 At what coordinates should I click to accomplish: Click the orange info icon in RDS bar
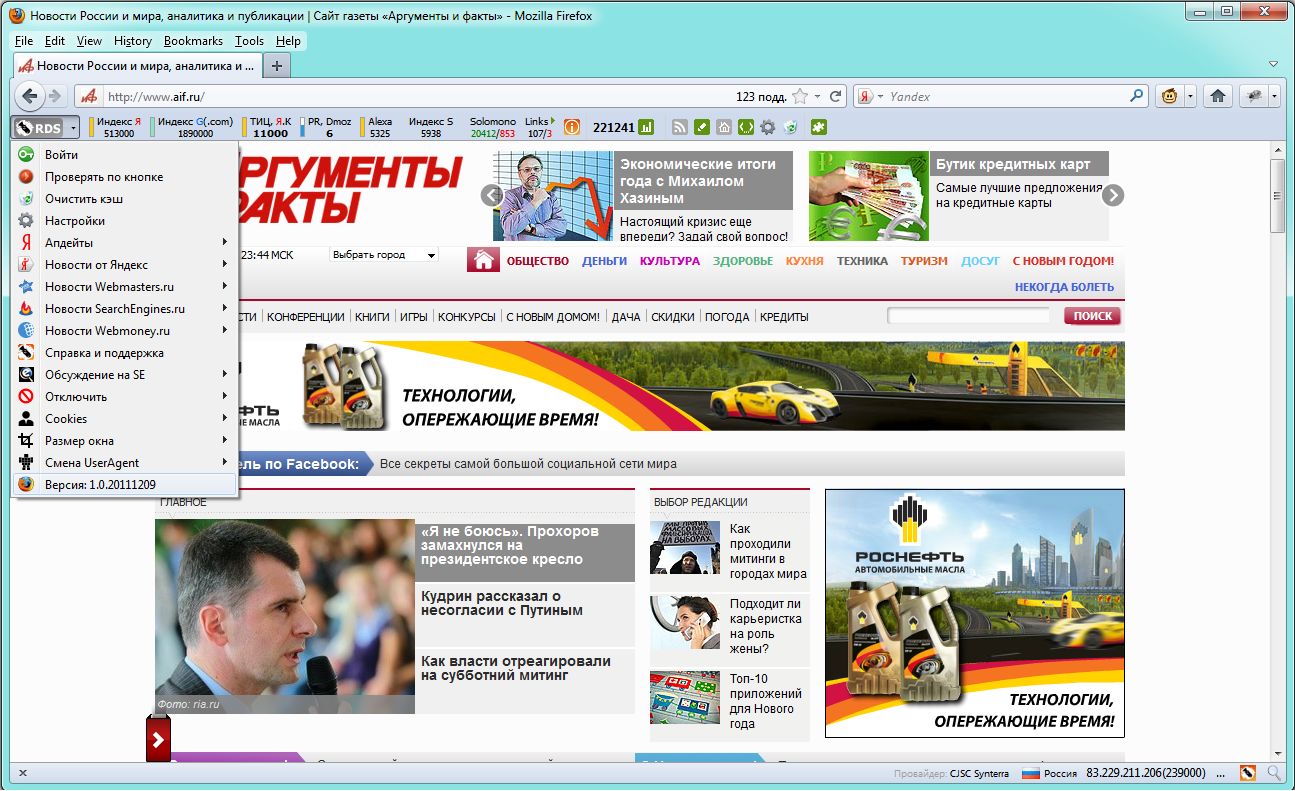point(572,127)
